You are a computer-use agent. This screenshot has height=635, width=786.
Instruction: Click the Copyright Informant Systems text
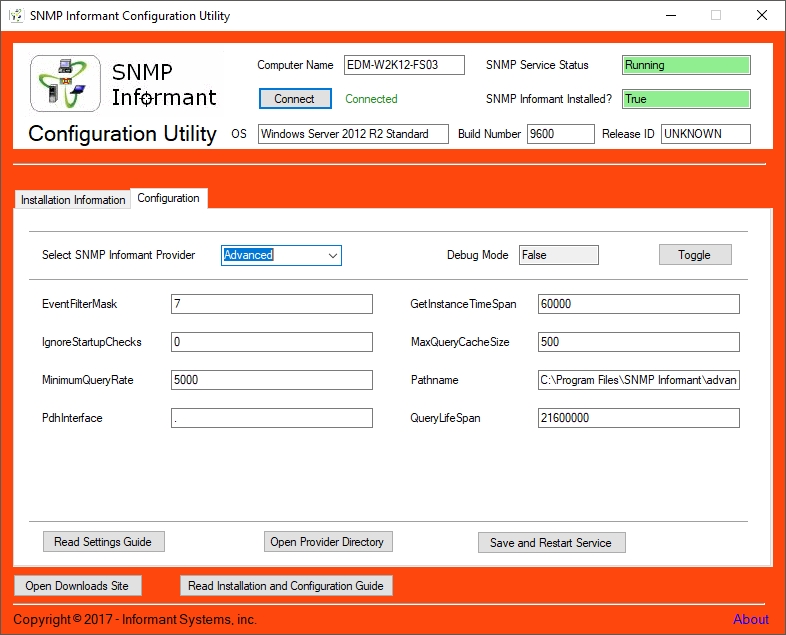point(135,619)
